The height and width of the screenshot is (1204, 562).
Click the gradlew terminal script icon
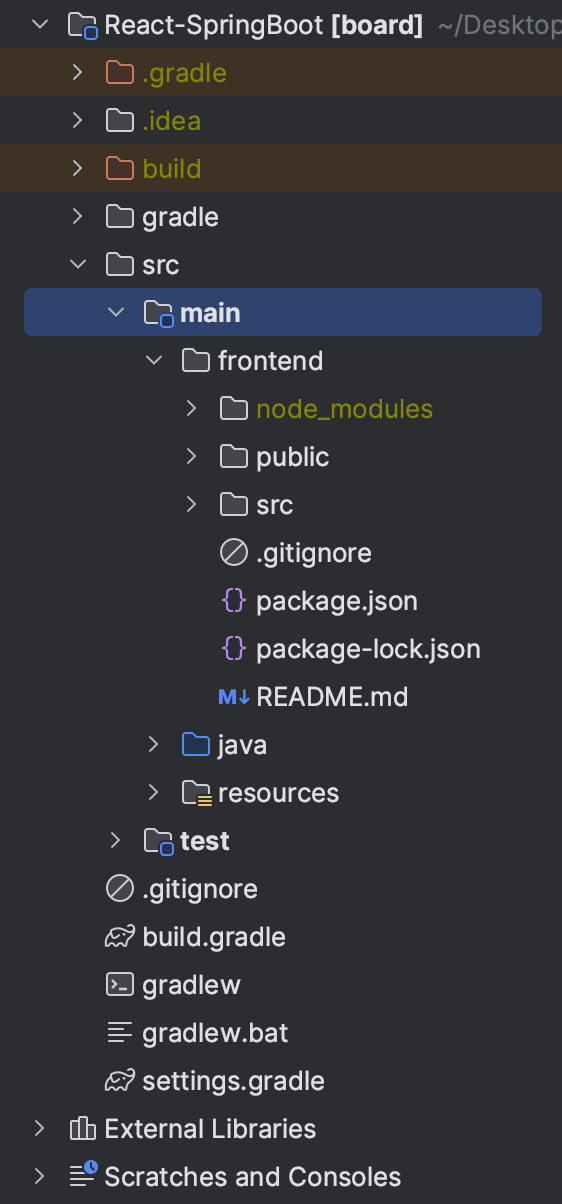point(119,985)
